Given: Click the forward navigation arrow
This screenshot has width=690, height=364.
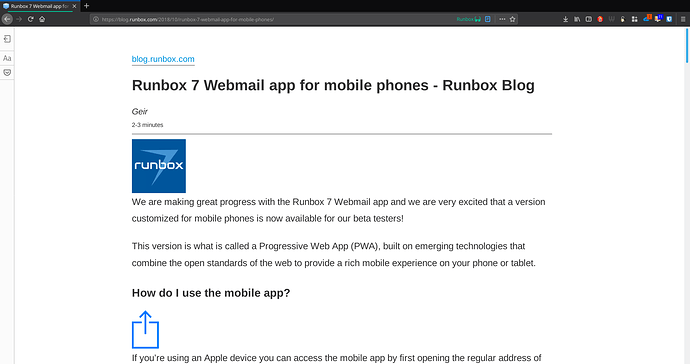Looking at the screenshot, I should coord(19,19).
